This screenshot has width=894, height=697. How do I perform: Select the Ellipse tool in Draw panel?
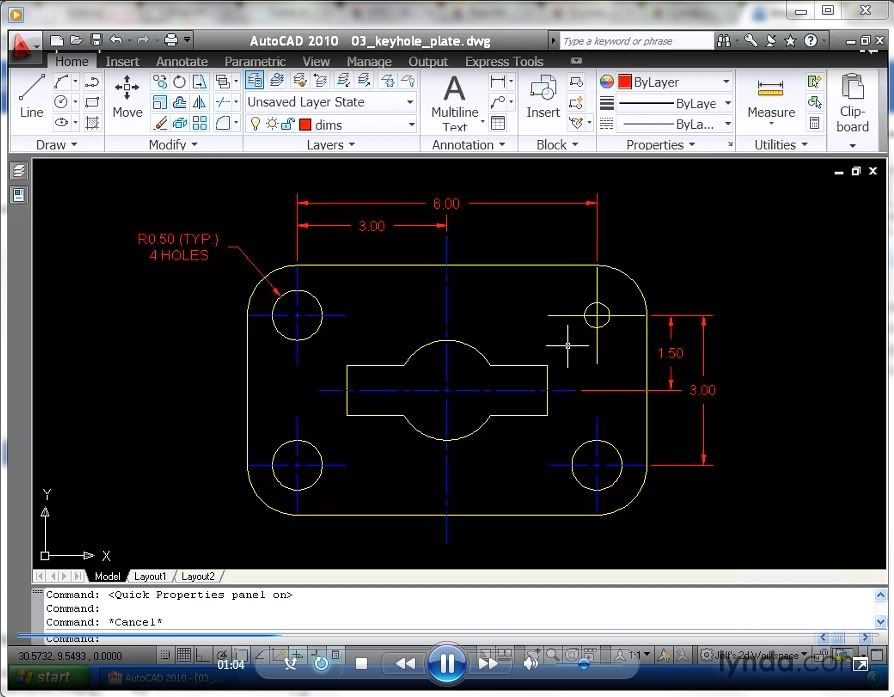(x=61, y=122)
